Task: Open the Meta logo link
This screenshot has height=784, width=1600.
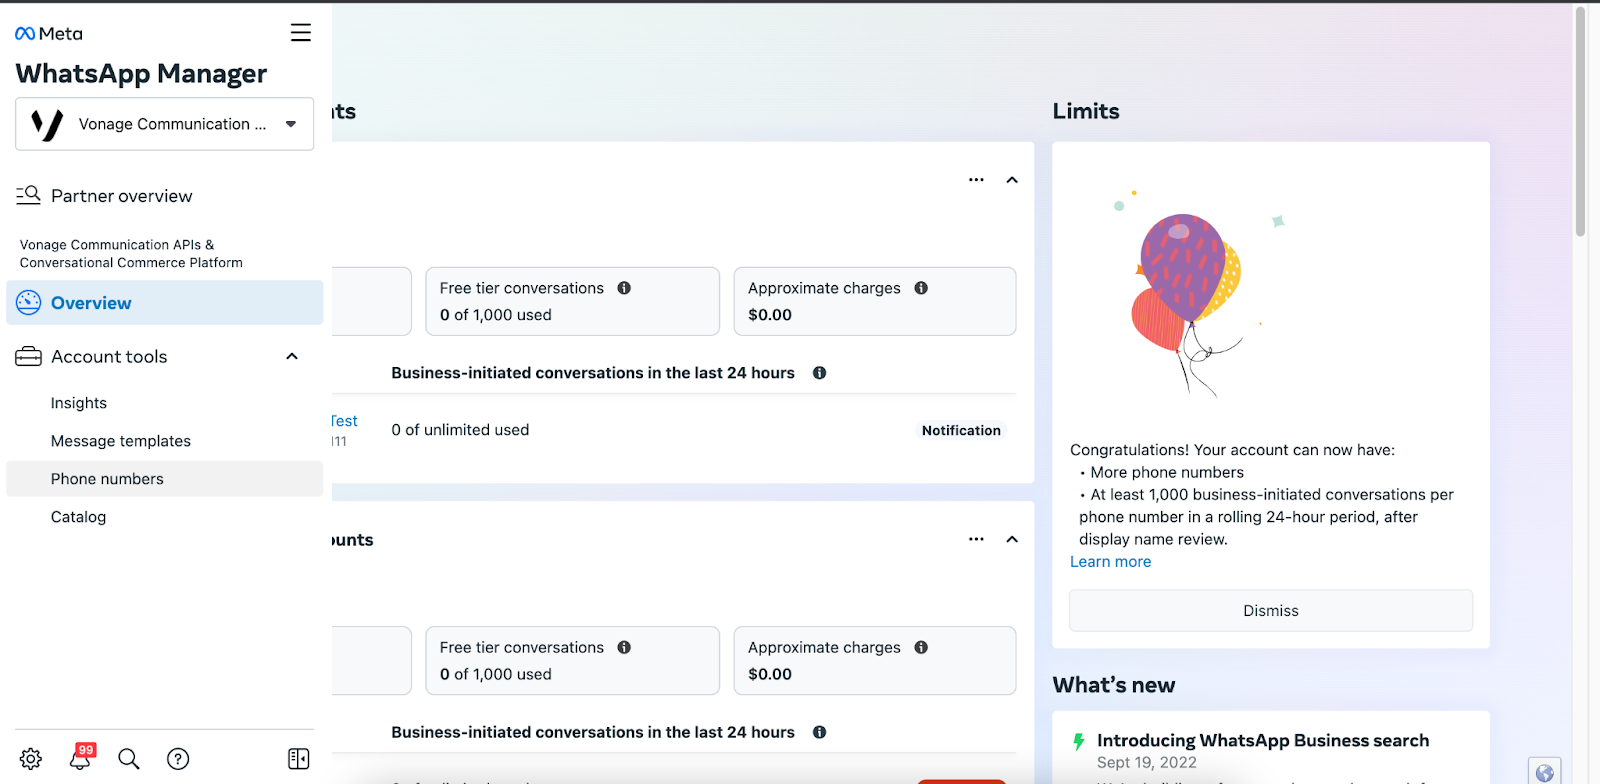Action: coord(49,33)
